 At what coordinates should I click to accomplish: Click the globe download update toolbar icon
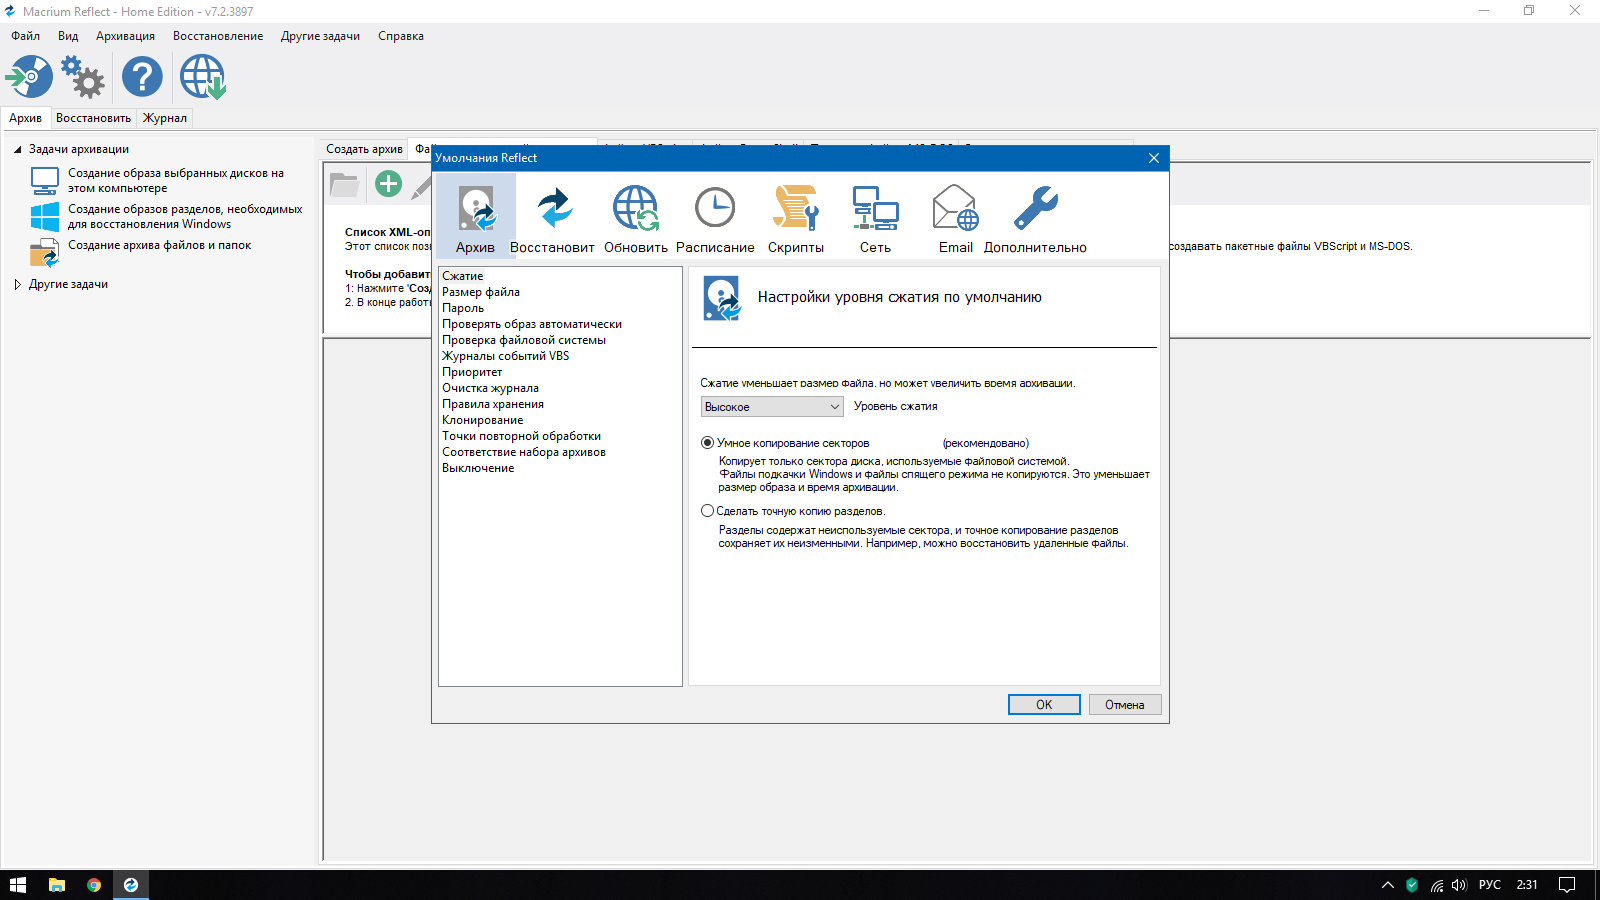point(203,77)
